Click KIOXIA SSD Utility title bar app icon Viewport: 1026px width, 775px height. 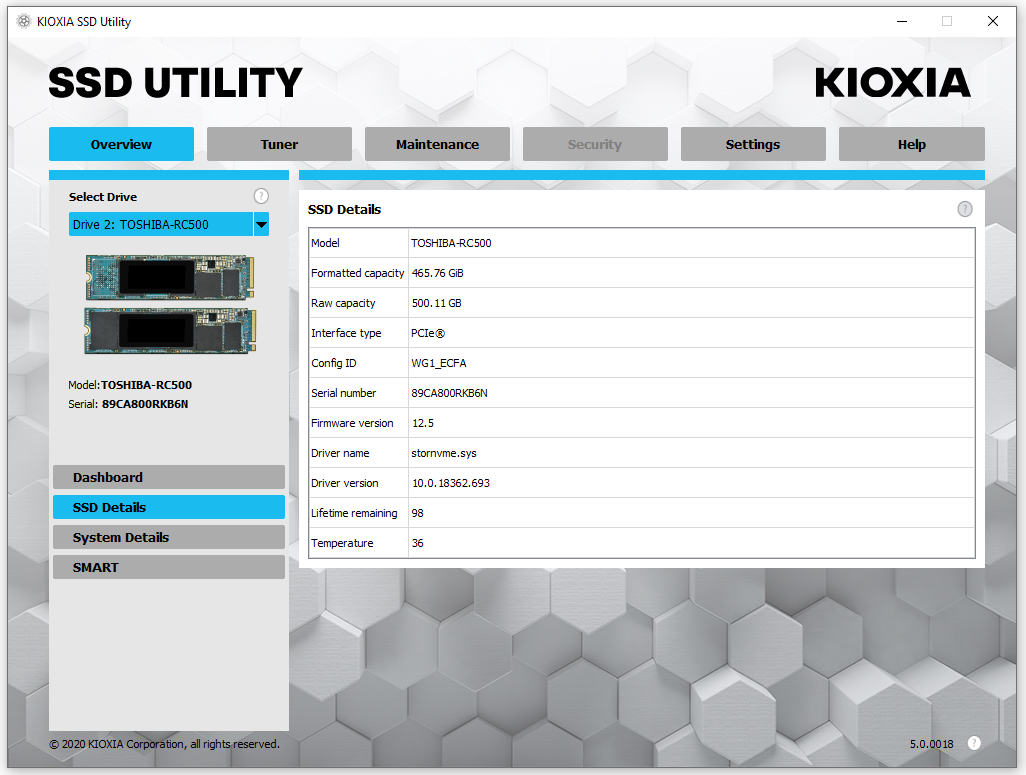click(x=24, y=22)
